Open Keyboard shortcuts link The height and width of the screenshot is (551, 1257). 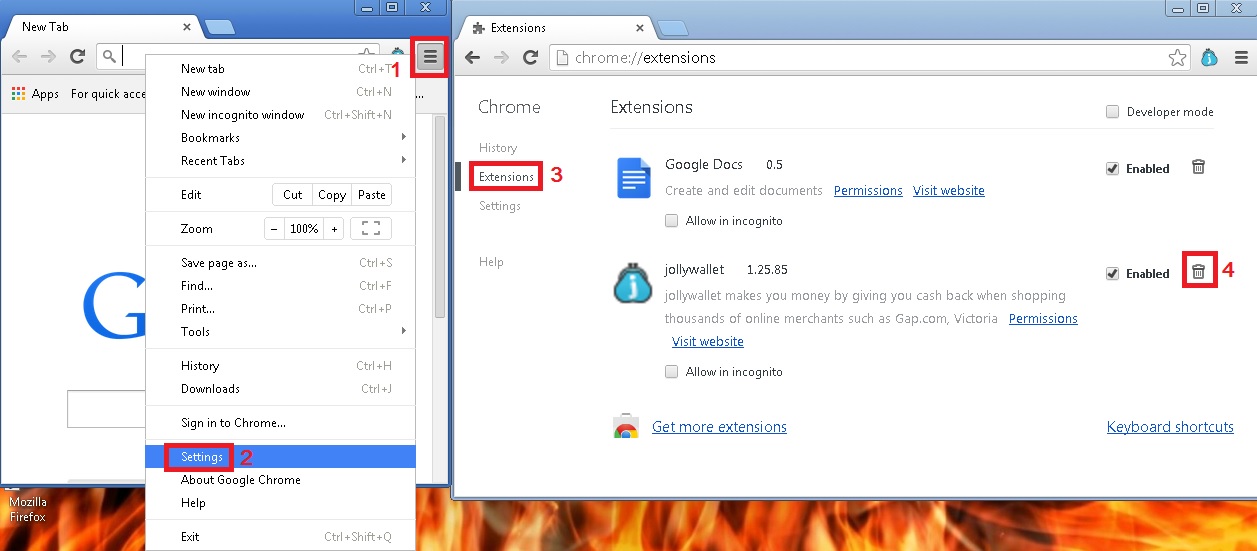1170,427
